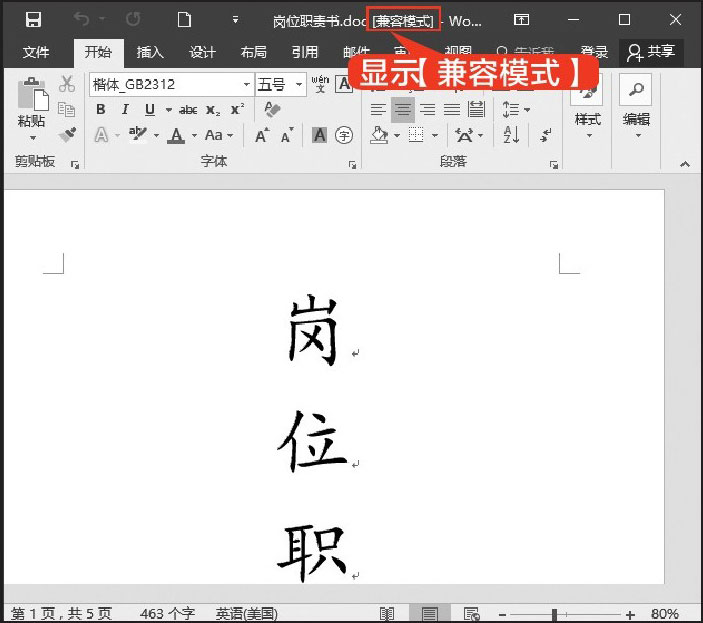This screenshot has width=703, height=623.
Task: Toggle center paragraph alignment
Action: click(403, 110)
